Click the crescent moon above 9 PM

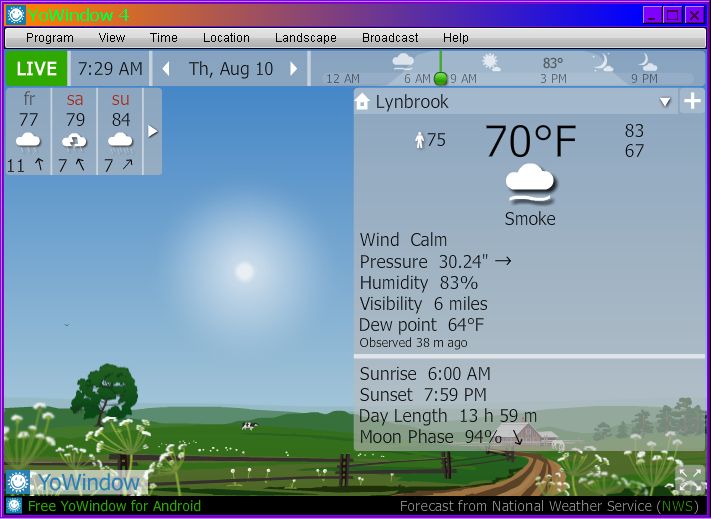point(648,62)
